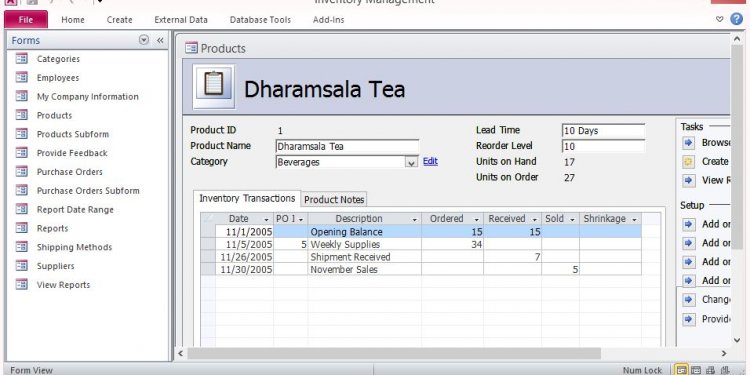Switch to the Add-Ins ribbon tab
This screenshot has height=375, width=750.
329,20
